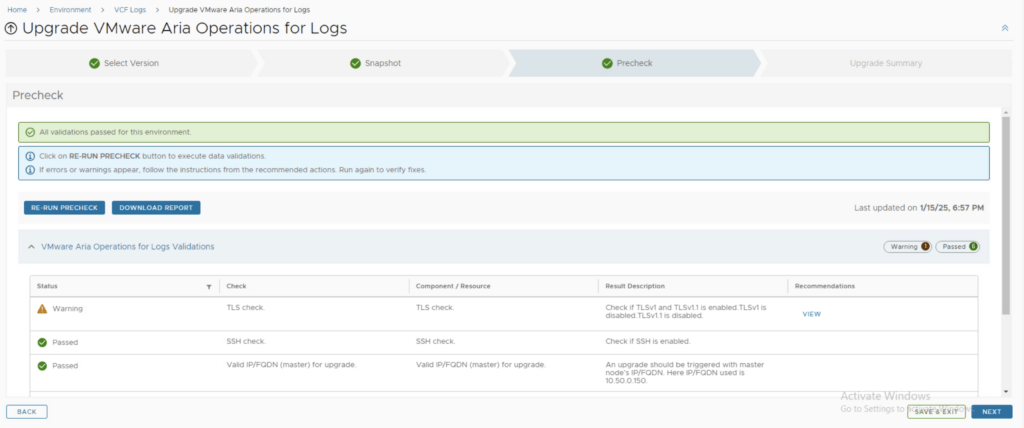Click the filter icon in Status column header
The width and height of the screenshot is (1024, 428).
(209, 286)
